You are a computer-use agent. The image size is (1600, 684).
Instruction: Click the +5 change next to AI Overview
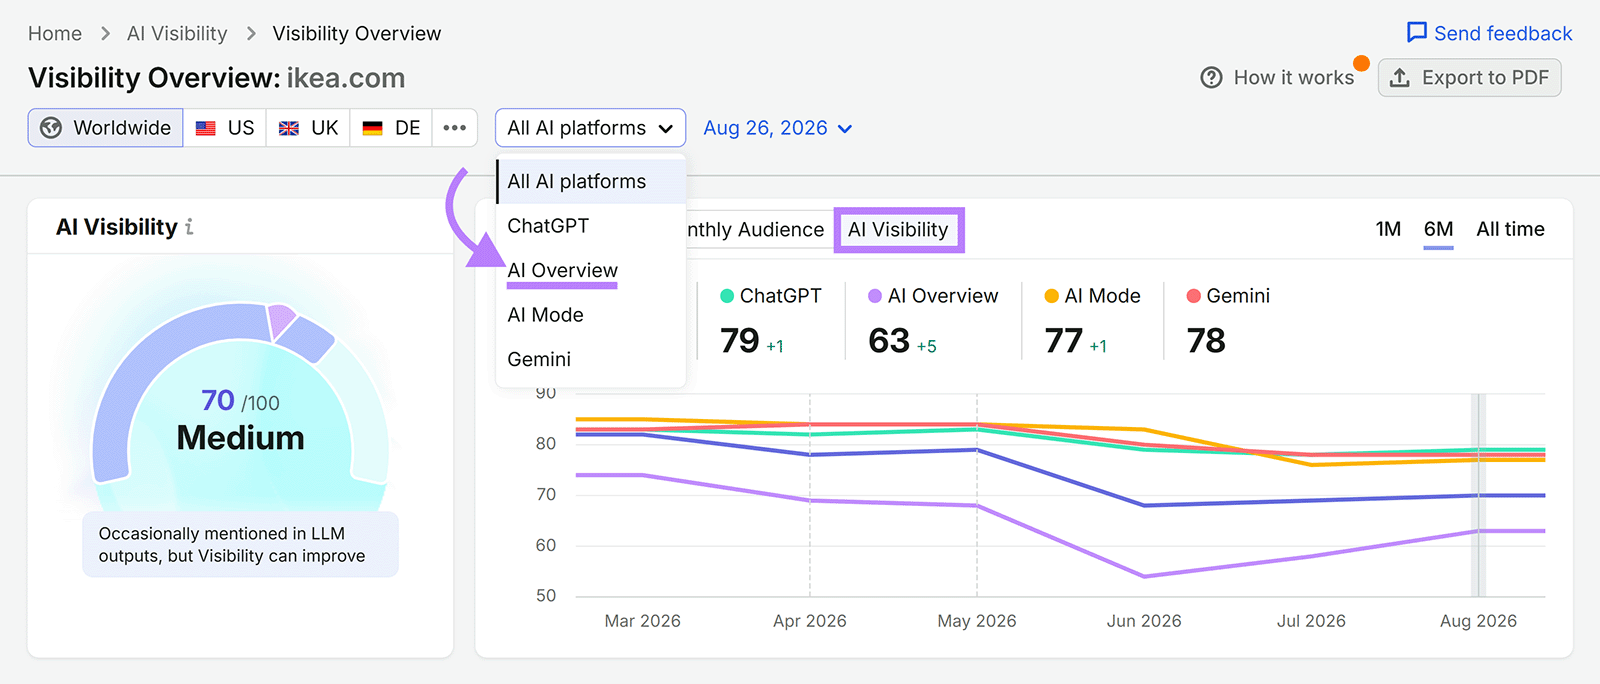[x=926, y=346]
